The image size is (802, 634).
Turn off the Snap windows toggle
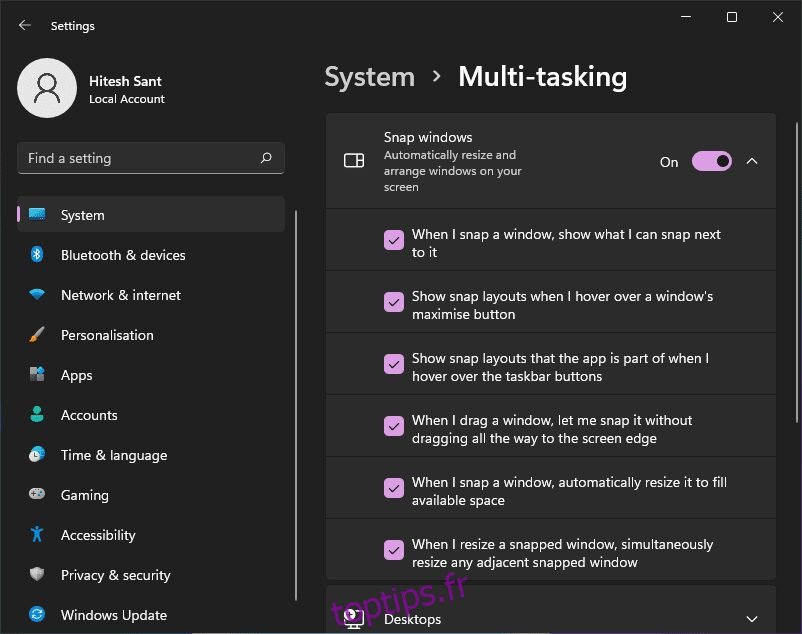coord(712,161)
